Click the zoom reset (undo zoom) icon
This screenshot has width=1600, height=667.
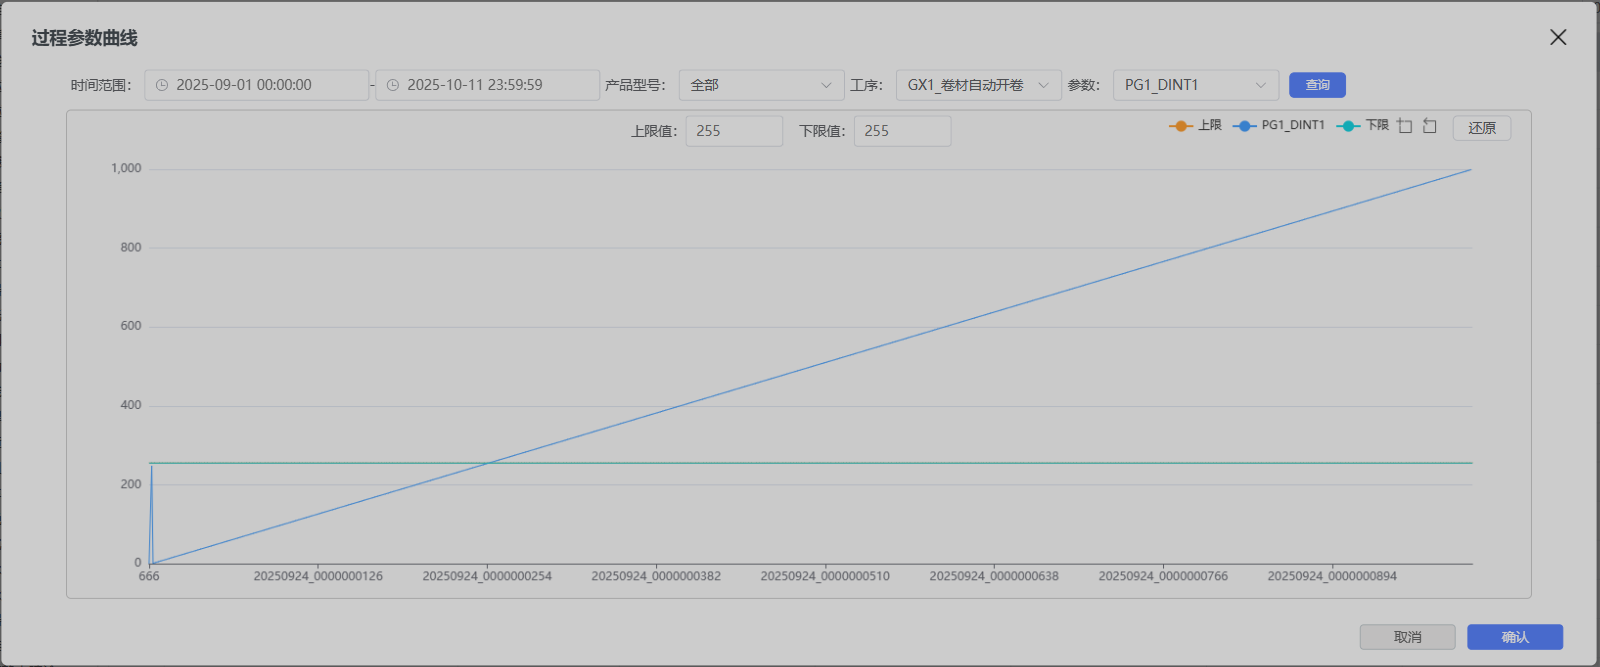coord(1430,126)
